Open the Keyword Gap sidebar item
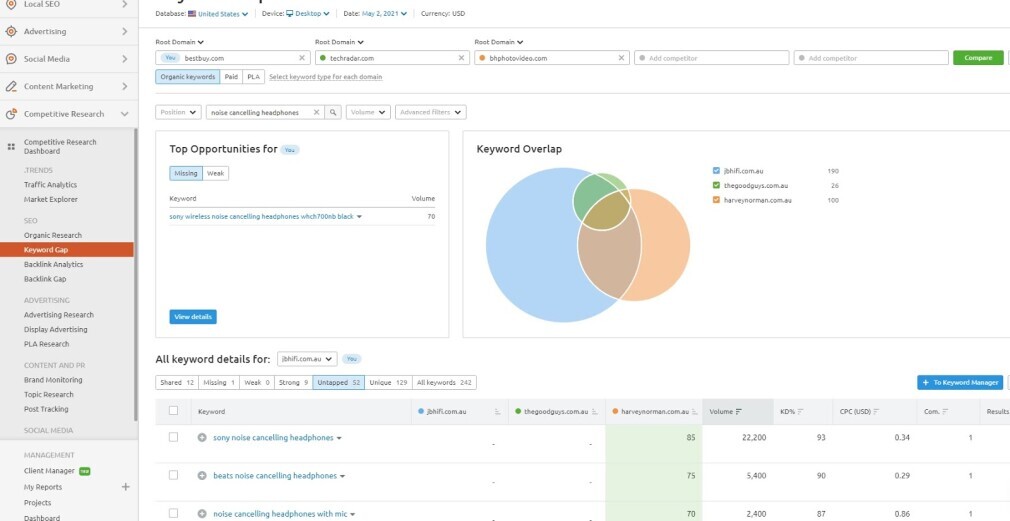Viewport: 1010px width, 521px height. (67, 250)
